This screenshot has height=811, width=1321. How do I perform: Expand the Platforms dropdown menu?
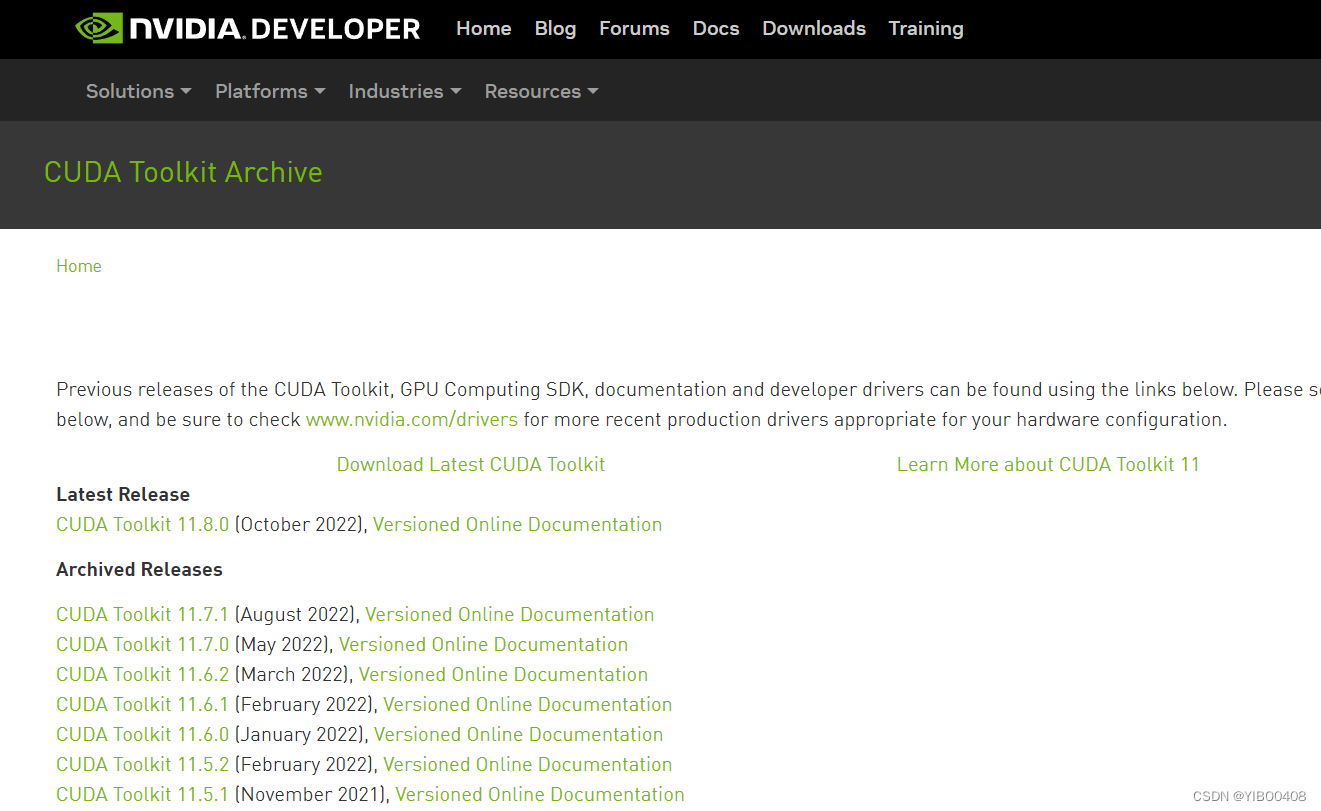[270, 91]
